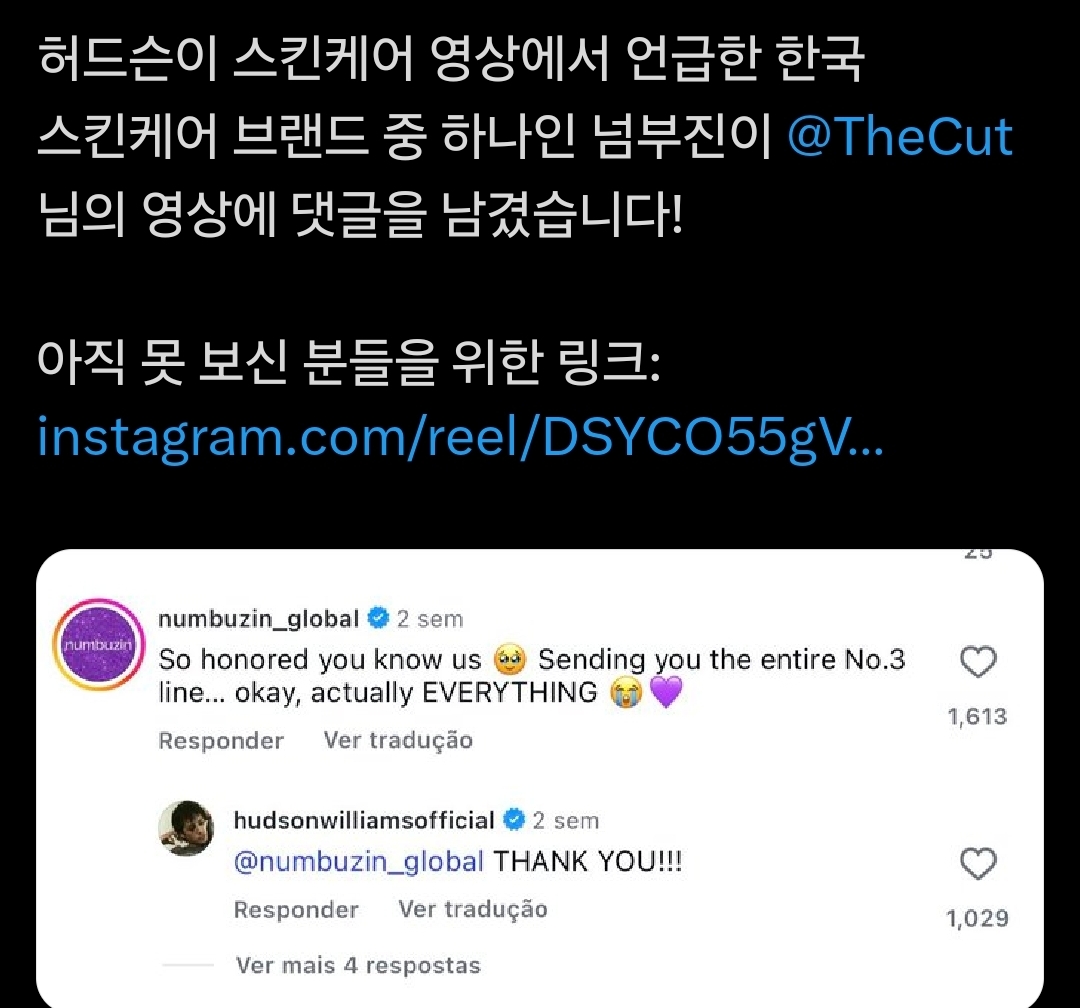Click verified badge beside hudsonwilliamsofficial
The width and height of the screenshot is (1080, 1008).
pos(513,821)
